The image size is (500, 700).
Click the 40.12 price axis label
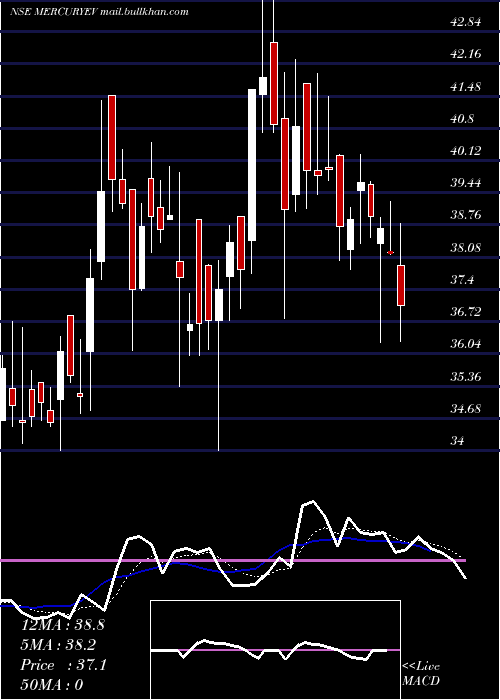[466, 151]
